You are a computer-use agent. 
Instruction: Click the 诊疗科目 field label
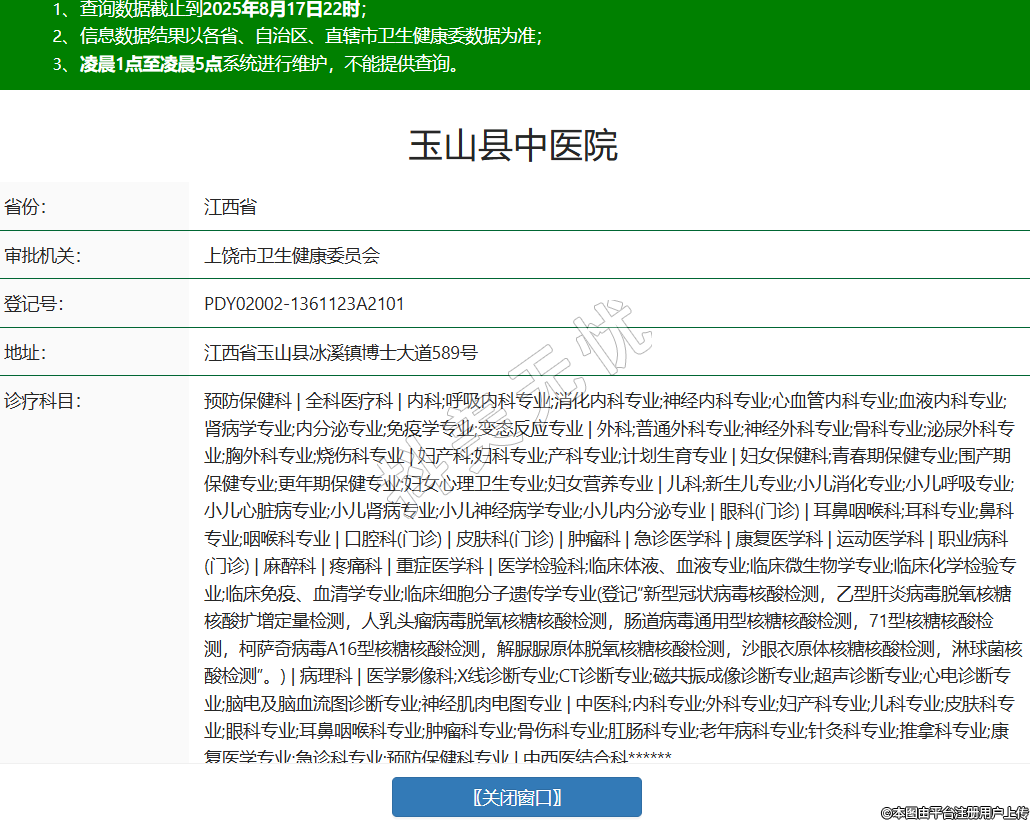[x=42, y=401]
